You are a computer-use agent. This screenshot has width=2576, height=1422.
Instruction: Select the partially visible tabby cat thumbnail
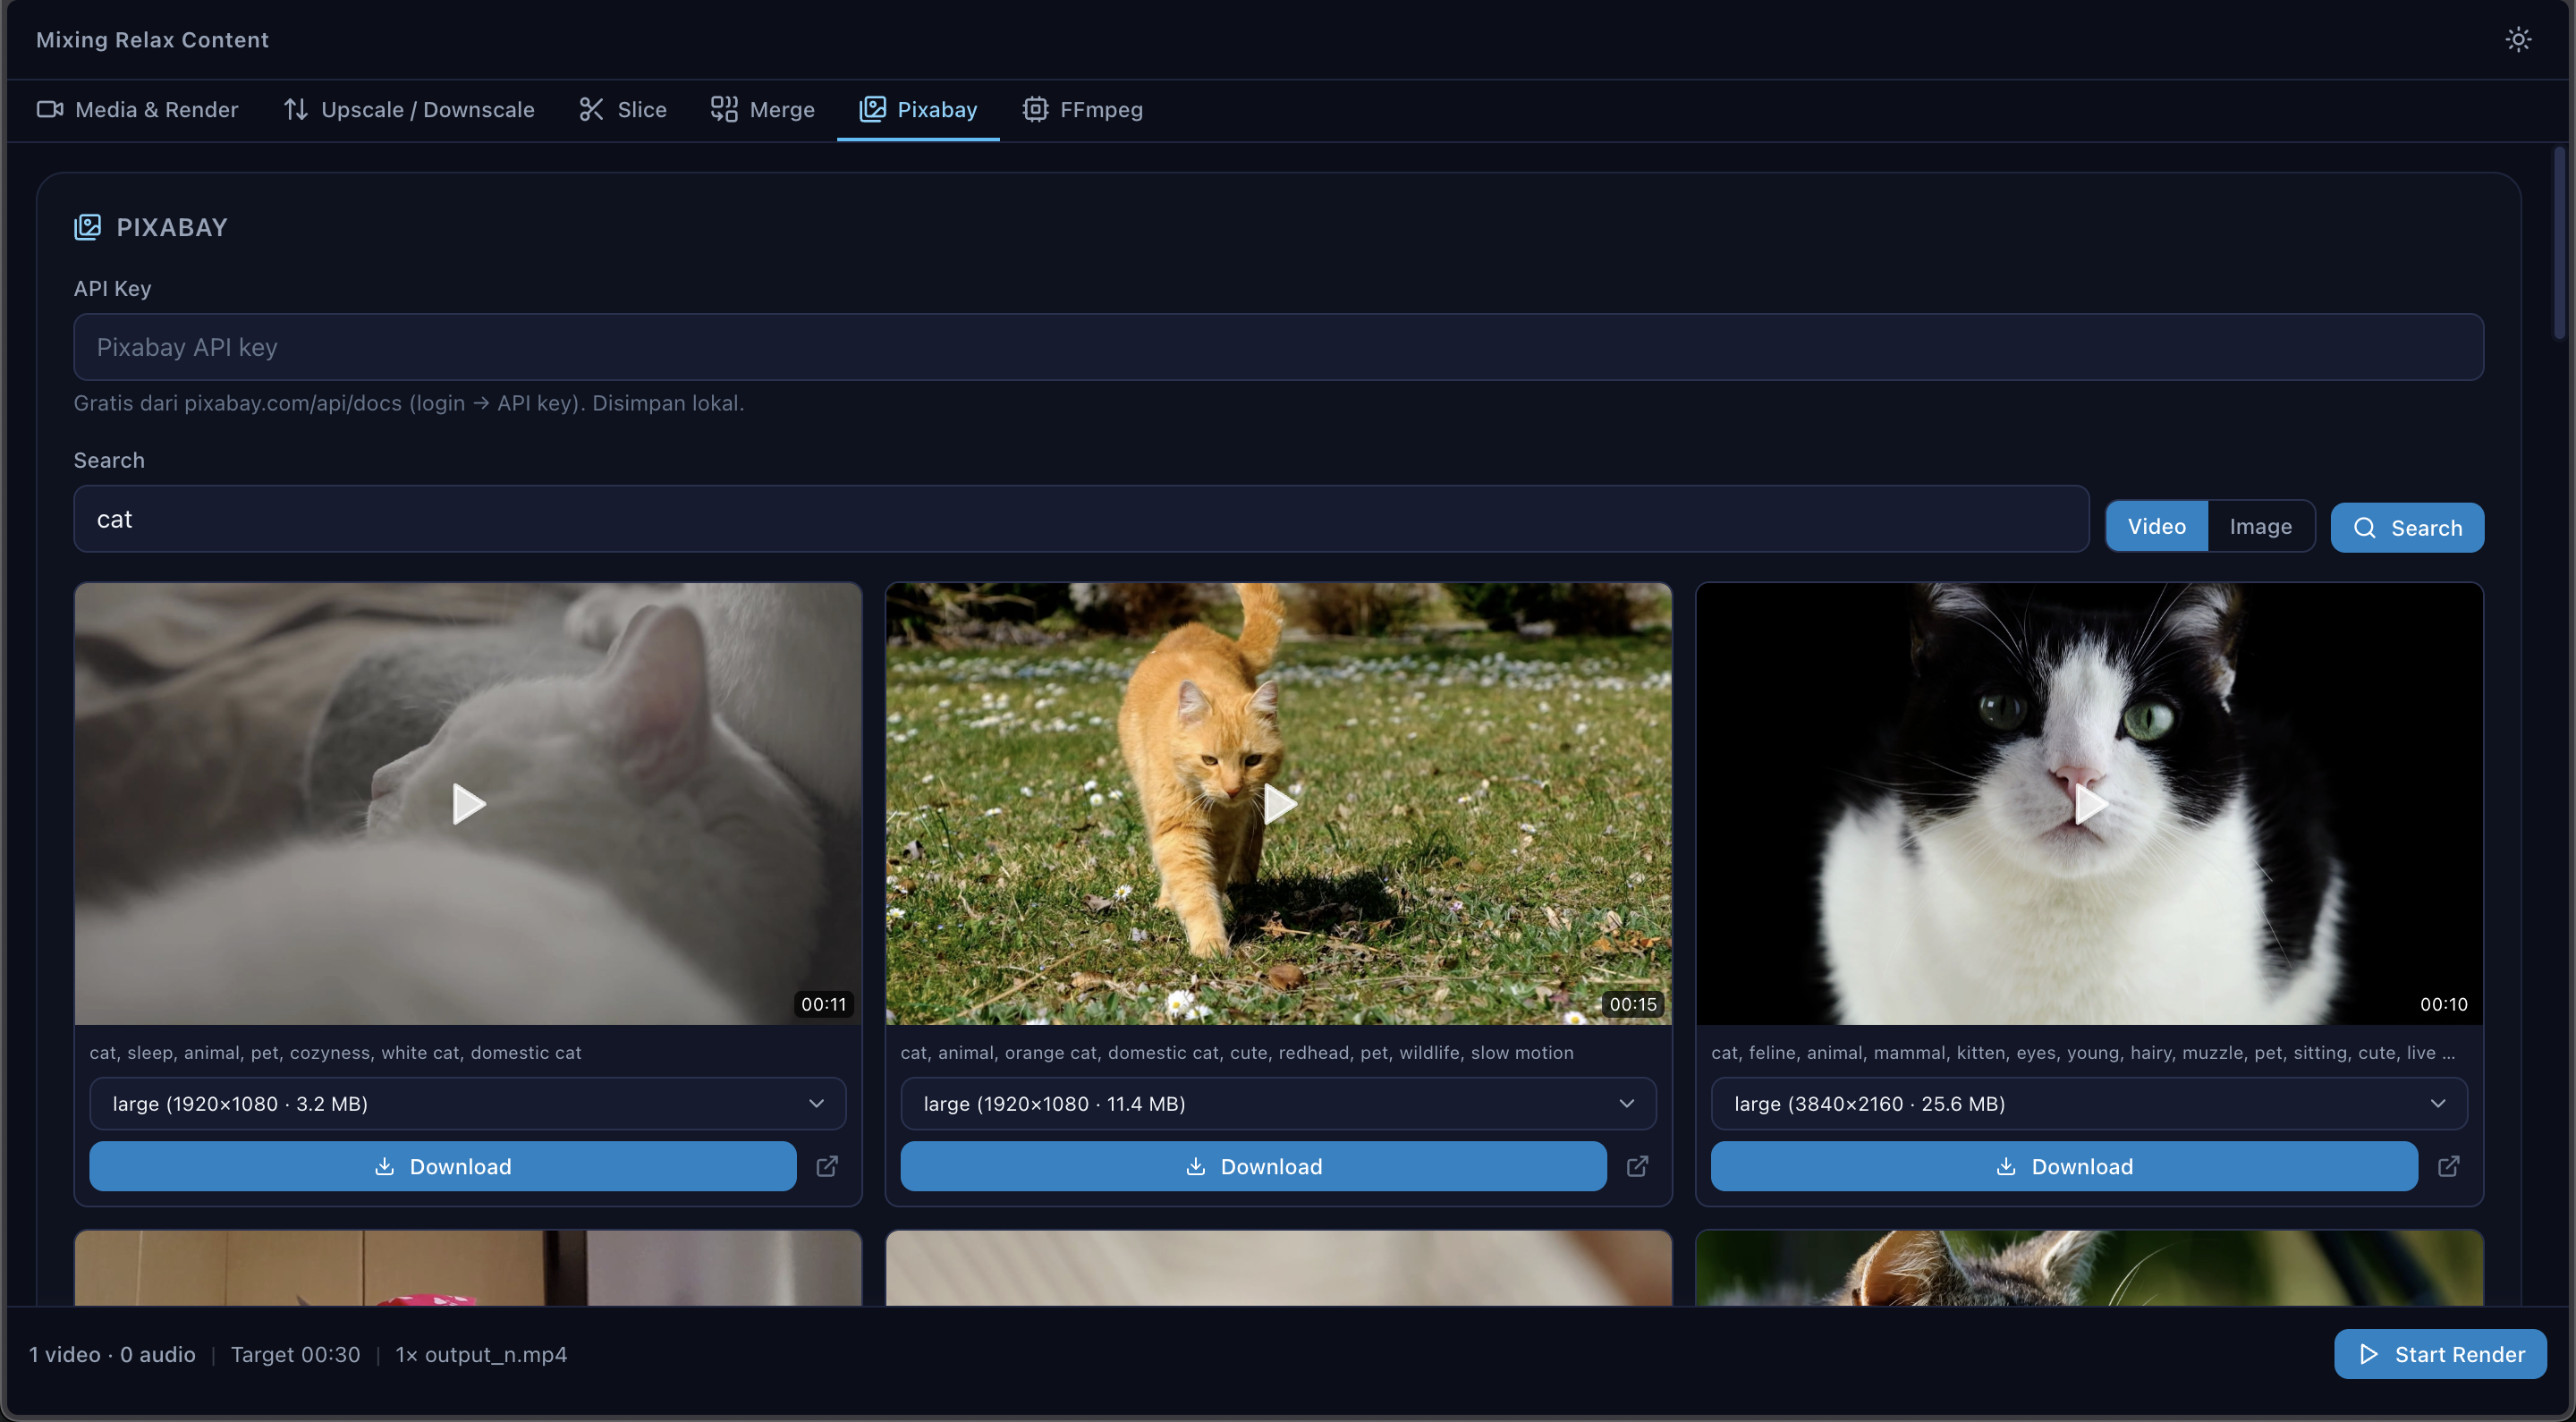tap(2090, 1268)
